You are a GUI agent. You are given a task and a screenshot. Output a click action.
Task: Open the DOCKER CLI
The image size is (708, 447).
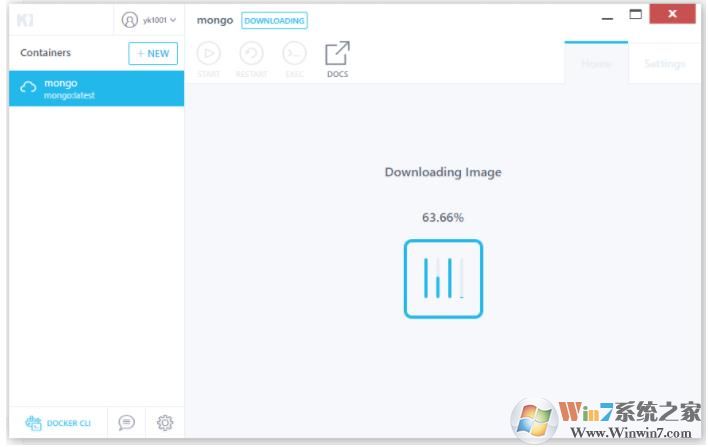coord(58,423)
